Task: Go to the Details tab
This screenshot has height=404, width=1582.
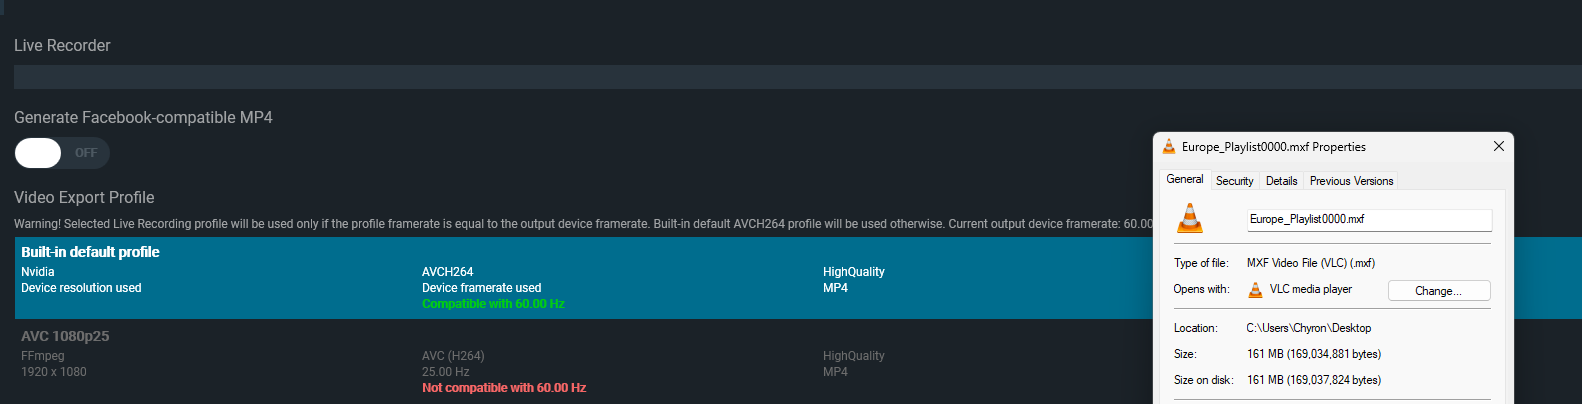Action: coord(1281,181)
